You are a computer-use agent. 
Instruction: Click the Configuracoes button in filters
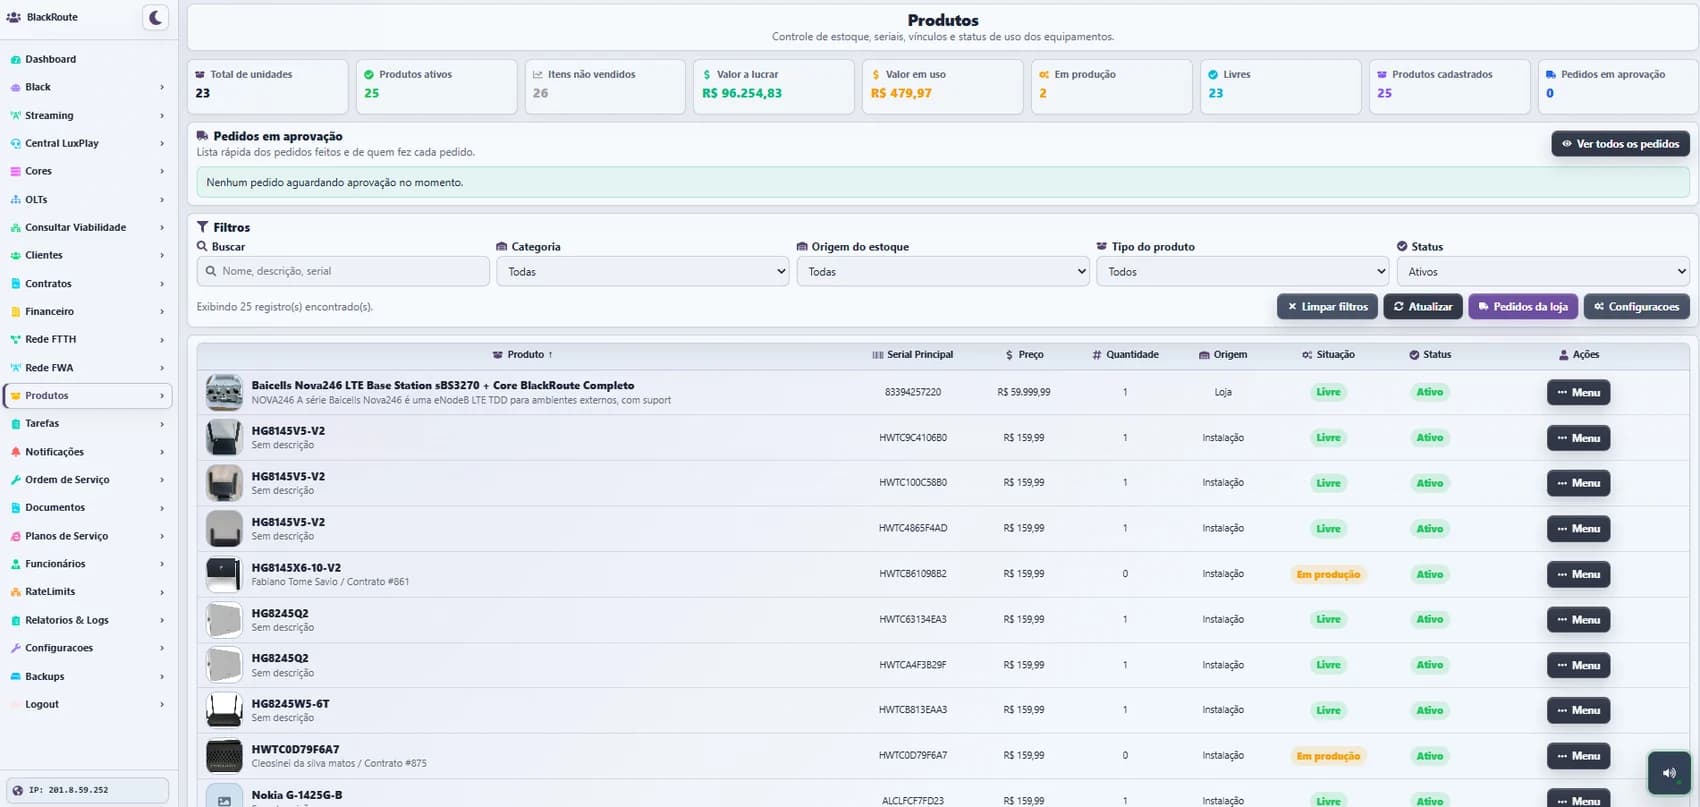[x=1637, y=307]
